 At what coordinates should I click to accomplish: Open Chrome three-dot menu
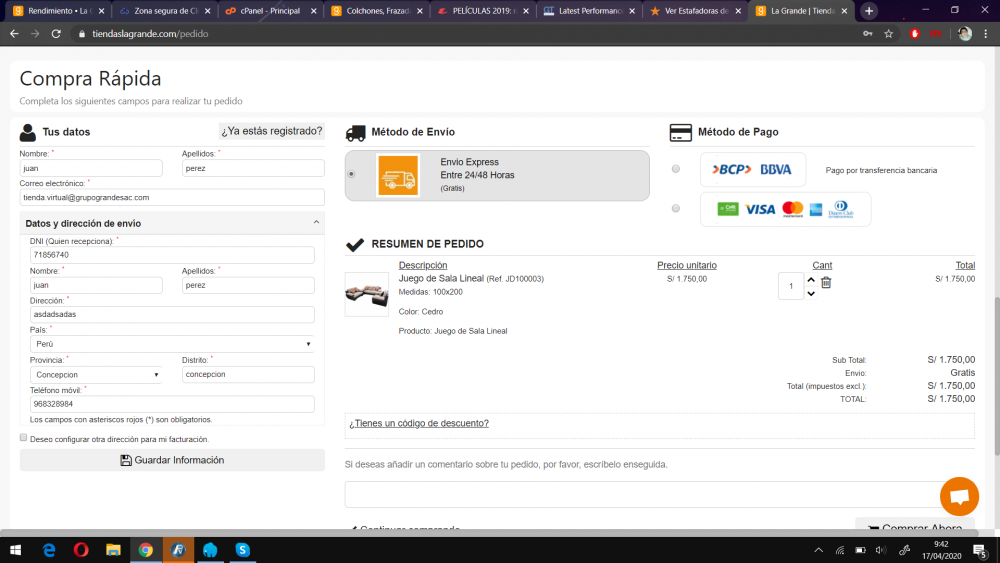tap(986, 34)
